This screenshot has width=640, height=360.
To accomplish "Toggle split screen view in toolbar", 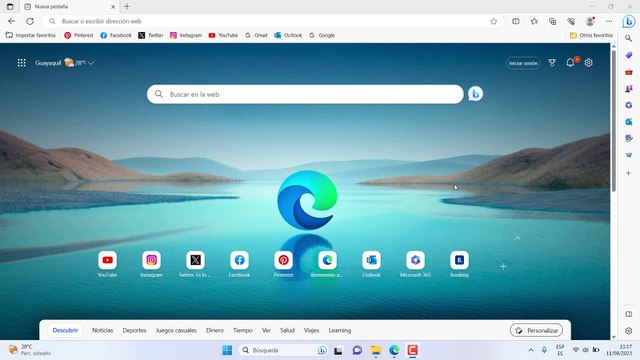I will pyautogui.click(x=516, y=21).
